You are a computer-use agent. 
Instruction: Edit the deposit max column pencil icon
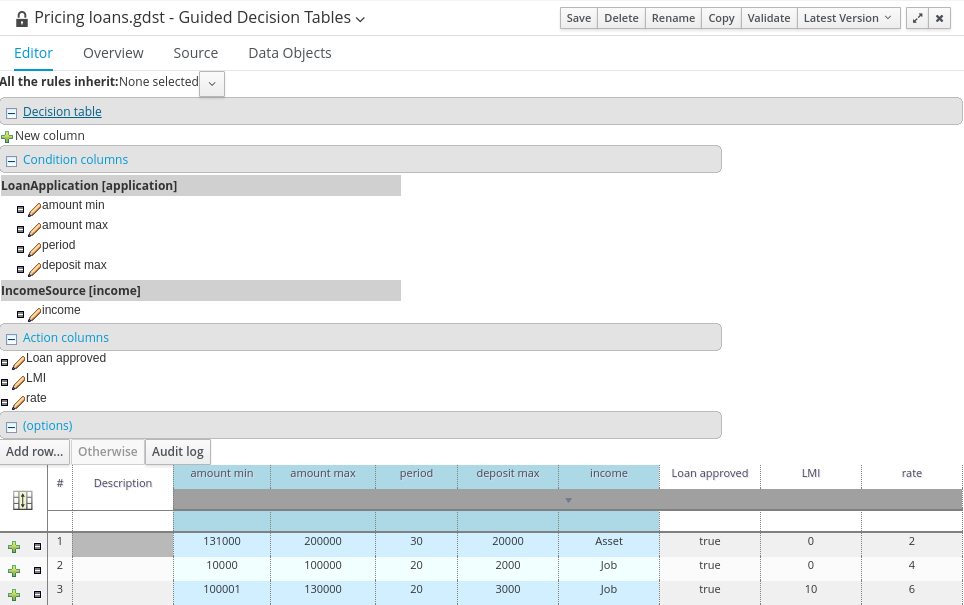coord(34,269)
